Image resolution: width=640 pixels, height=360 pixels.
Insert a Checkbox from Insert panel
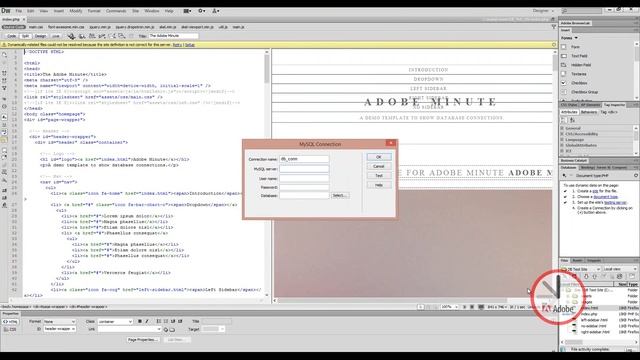pyautogui.click(x=579, y=83)
